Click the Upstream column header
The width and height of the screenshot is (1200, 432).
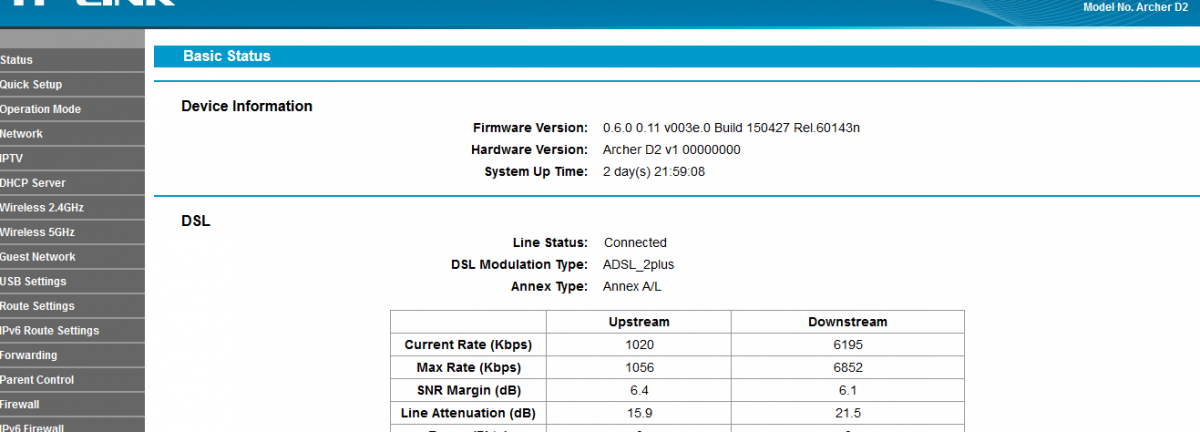639,322
